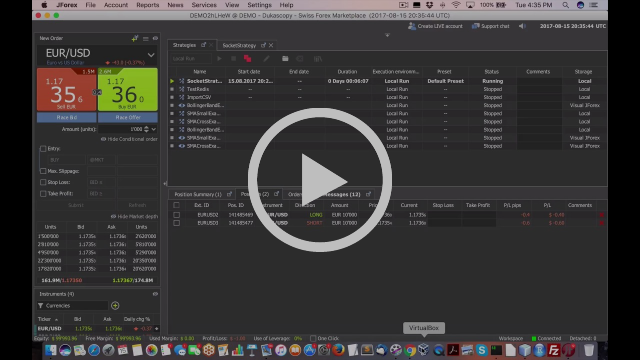
Task: Open Spotlight search in the menu bar
Action: coord(565,5)
